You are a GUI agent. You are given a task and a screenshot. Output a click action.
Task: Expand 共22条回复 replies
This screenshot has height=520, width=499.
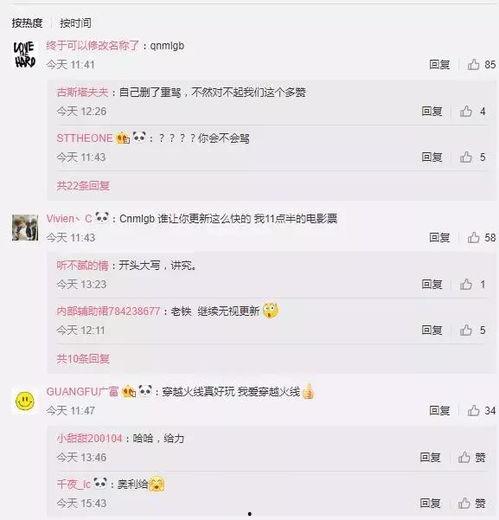click(x=83, y=186)
